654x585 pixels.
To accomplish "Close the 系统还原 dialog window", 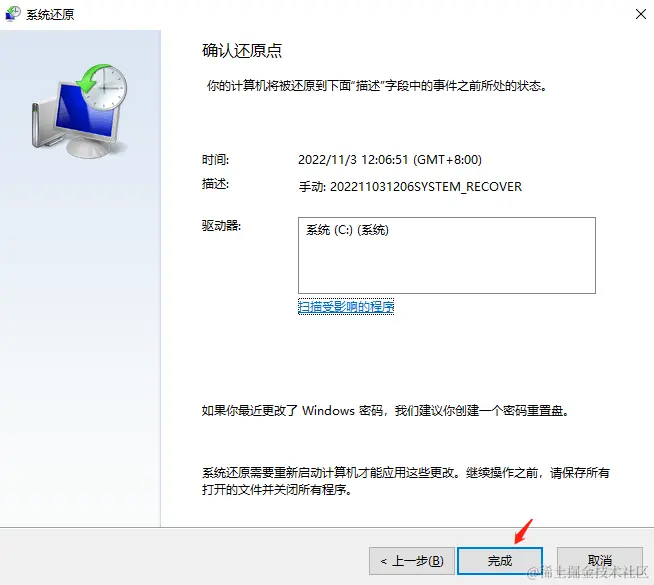I will [641, 14].
